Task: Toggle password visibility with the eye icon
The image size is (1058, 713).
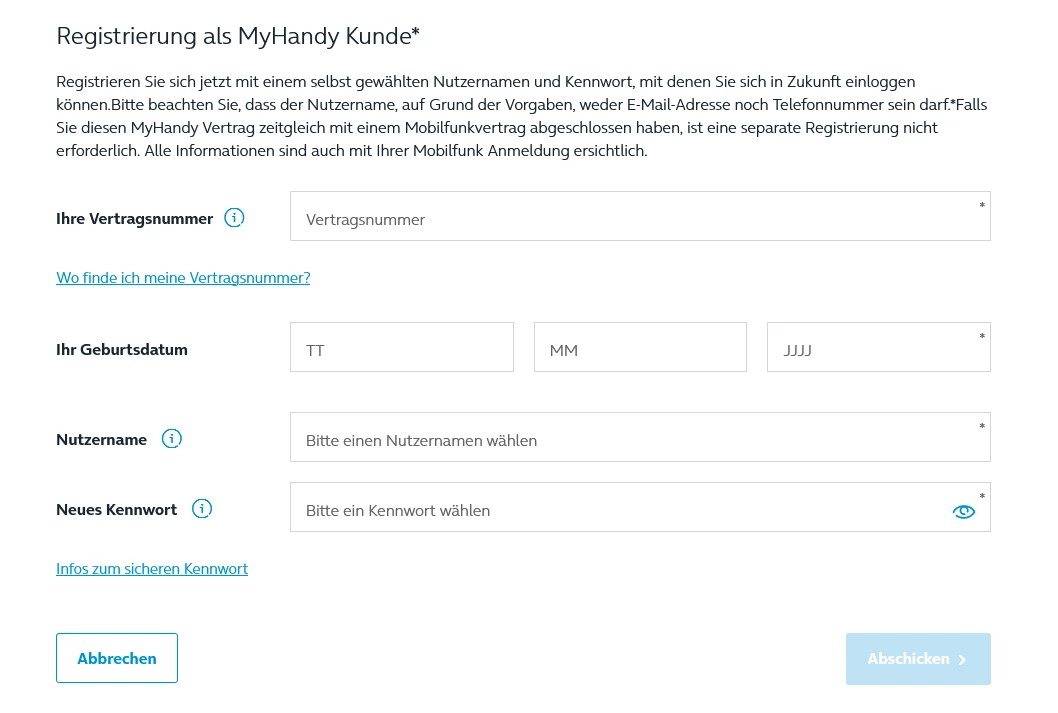Action: pyautogui.click(x=963, y=511)
